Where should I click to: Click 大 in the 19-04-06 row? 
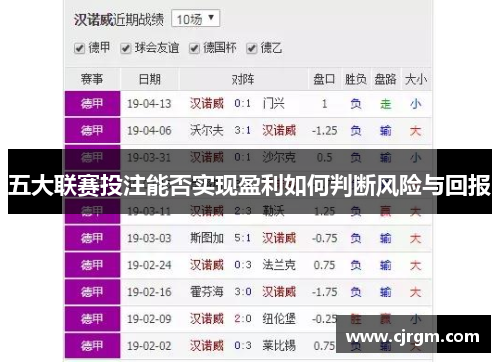(416, 131)
